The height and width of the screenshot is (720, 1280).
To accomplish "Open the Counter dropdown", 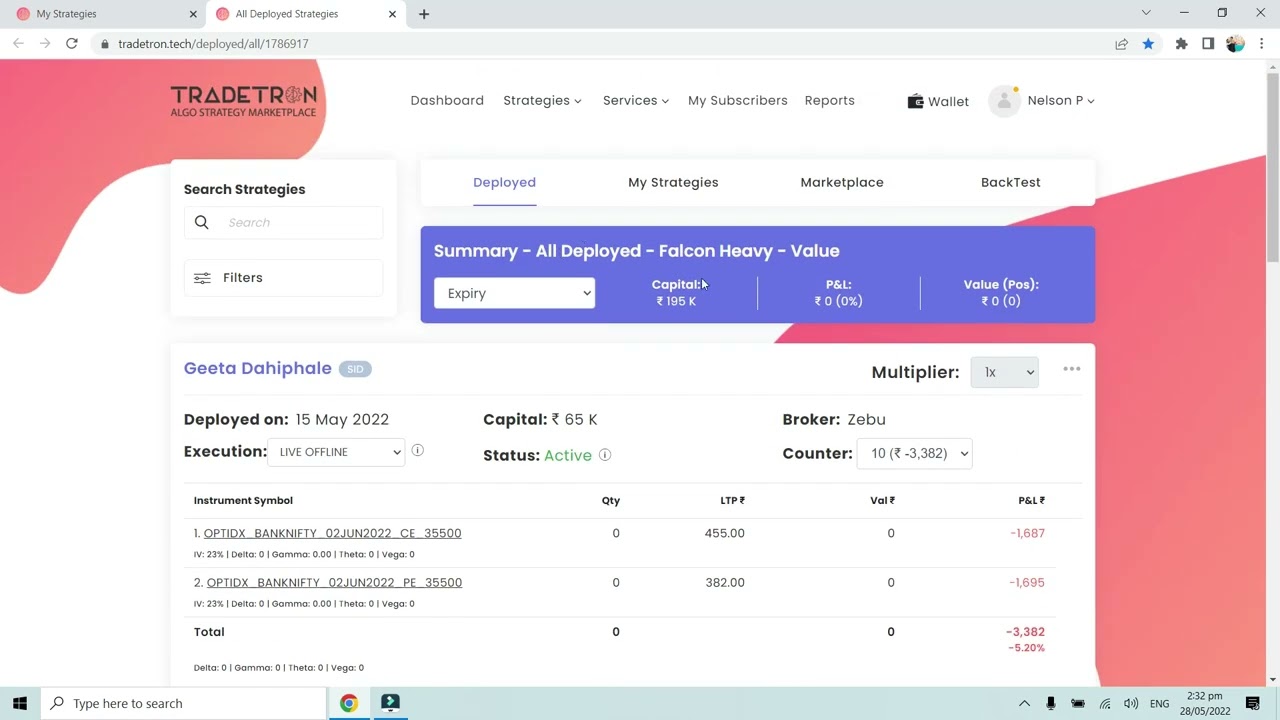I will click(x=914, y=453).
